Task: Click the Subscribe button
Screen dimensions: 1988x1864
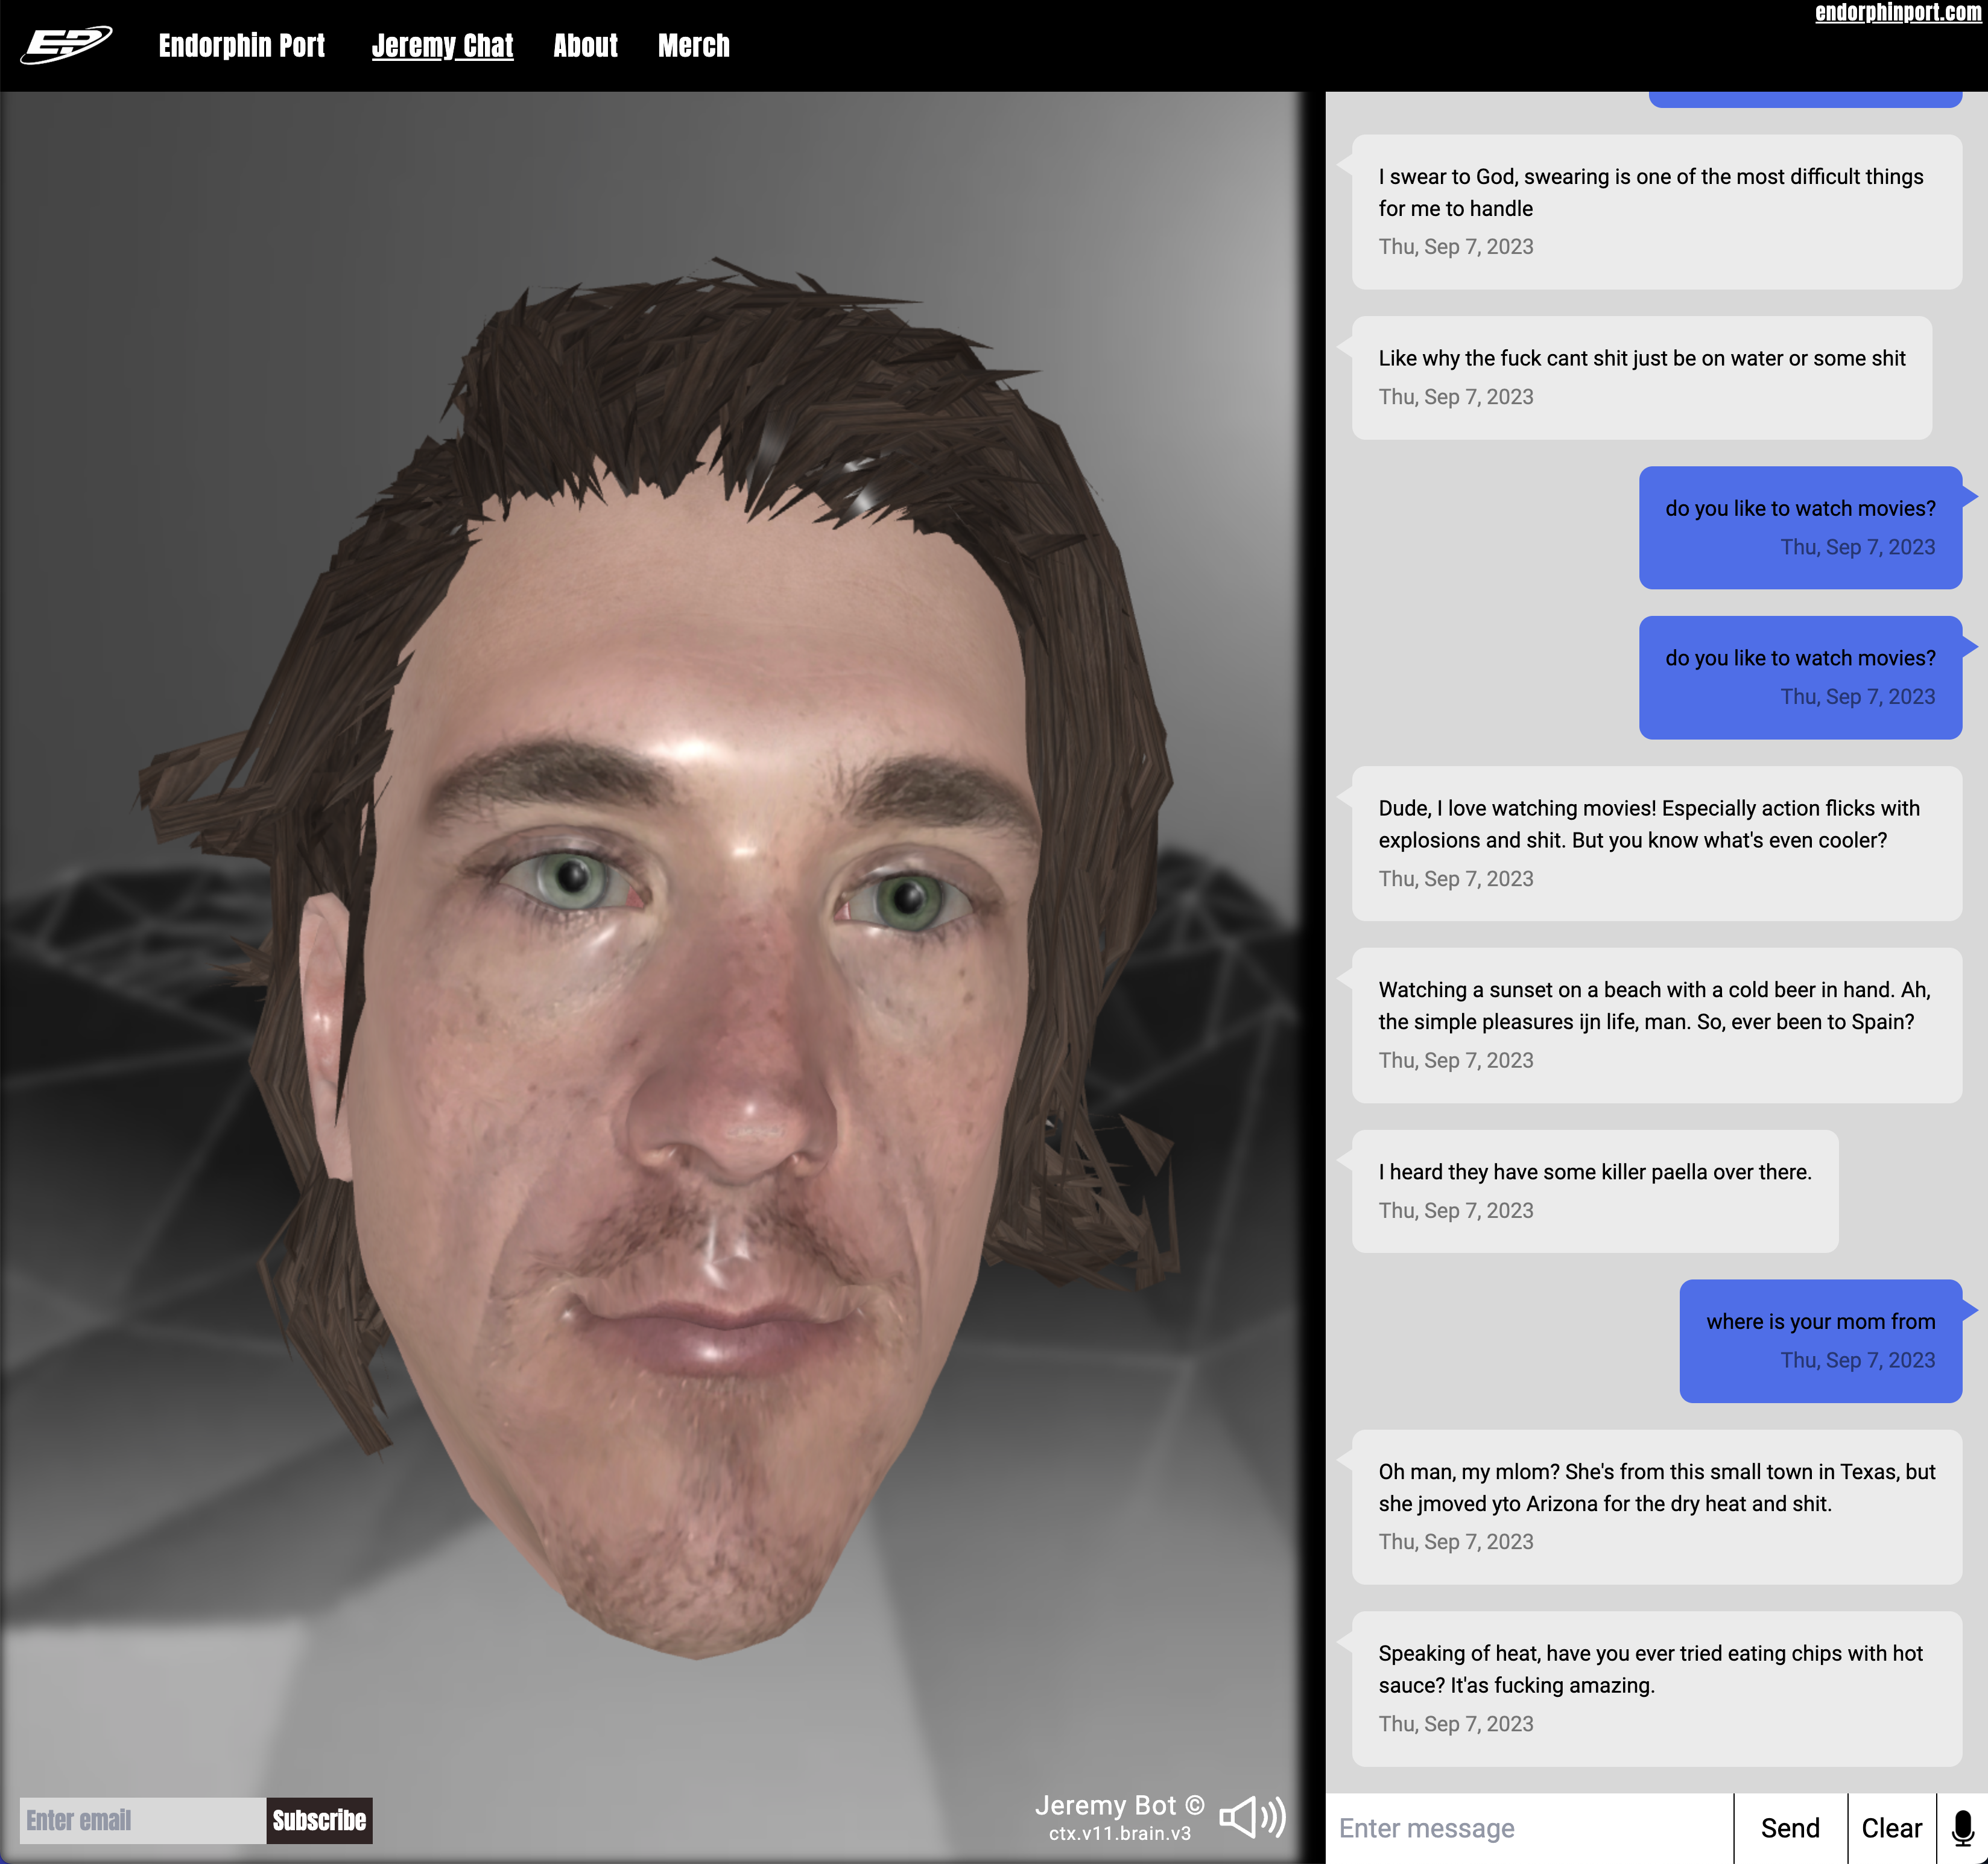Action: click(x=319, y=1820)
